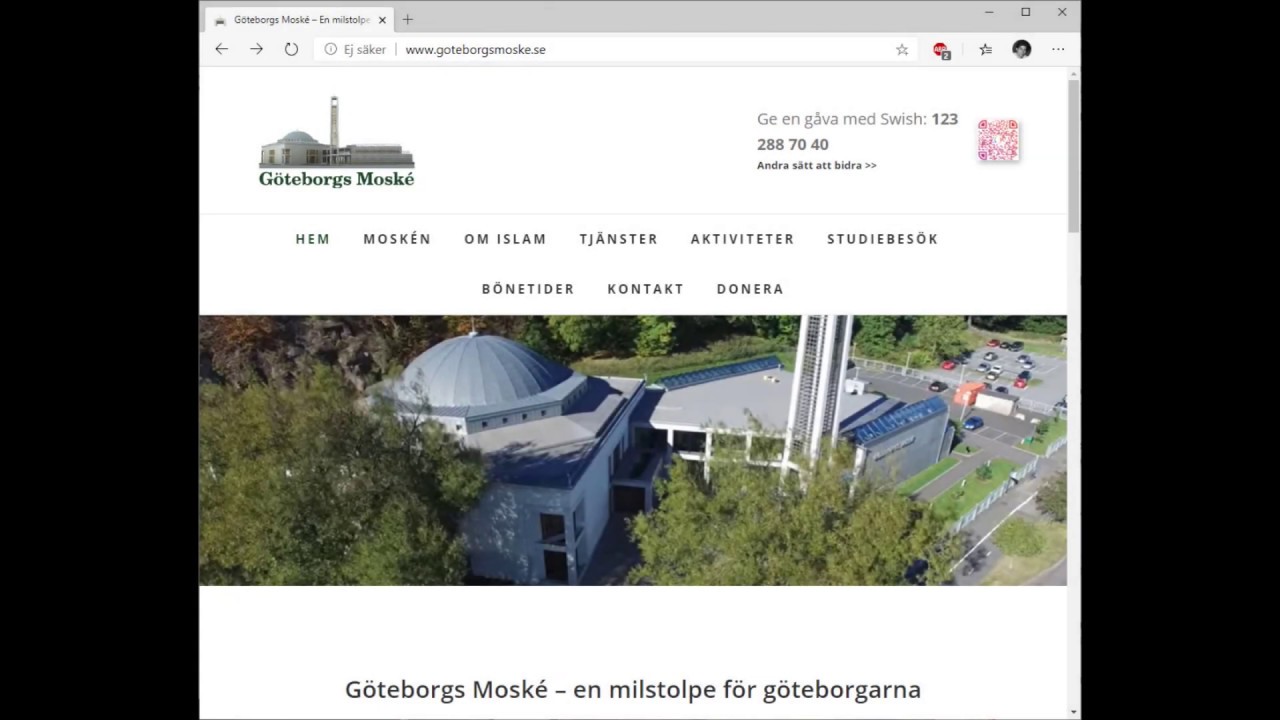This screenshot has height=720, width=1280.
Task: Click the Göteborgs Moské logo
Action: pyautogui.click(x=336, y=142)
